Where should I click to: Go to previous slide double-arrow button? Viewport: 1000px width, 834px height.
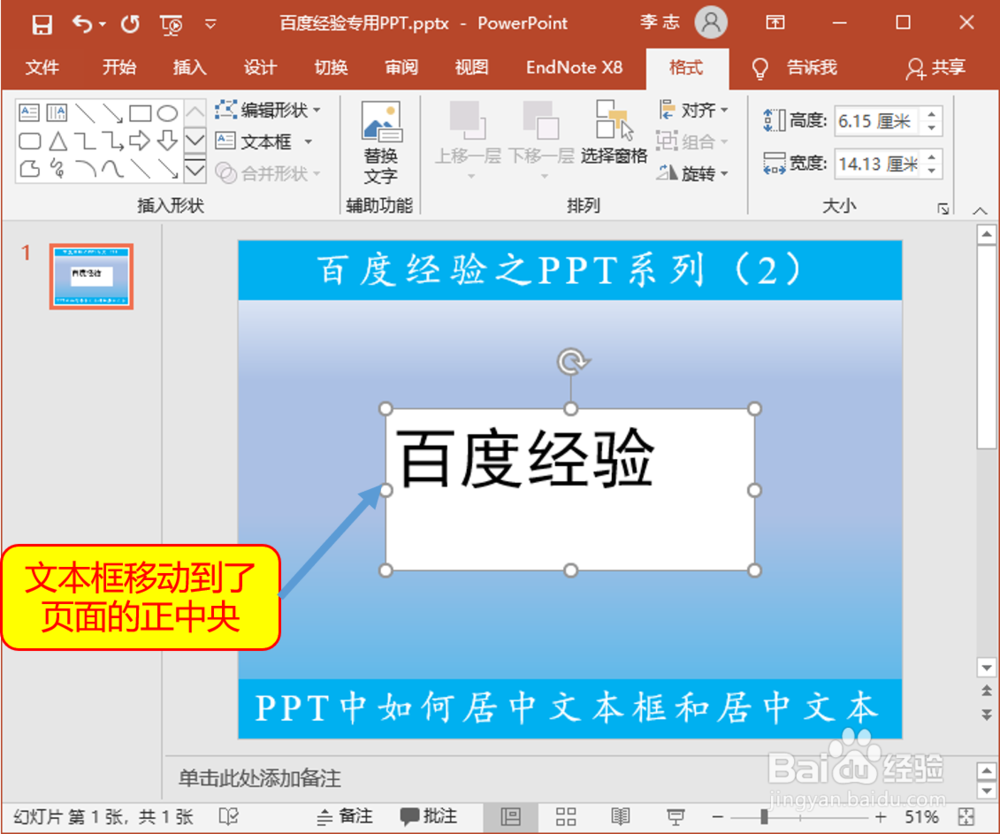coord(987,691)
